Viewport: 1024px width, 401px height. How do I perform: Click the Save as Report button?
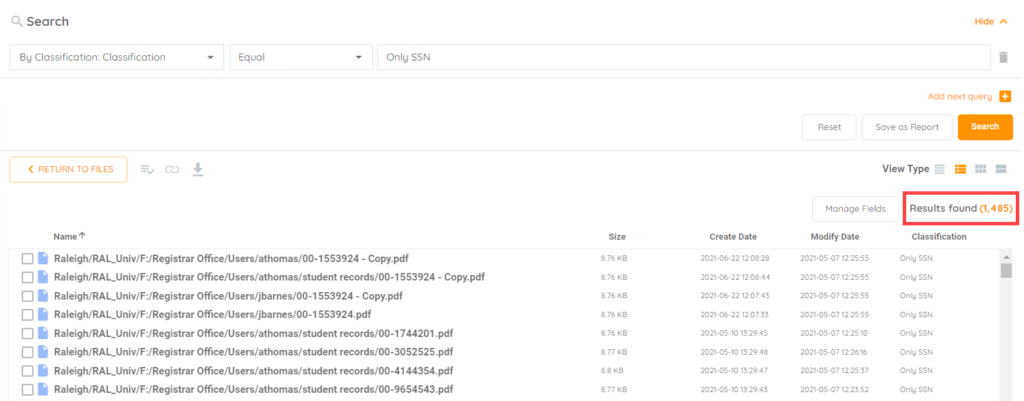click(x=906, y=127)
